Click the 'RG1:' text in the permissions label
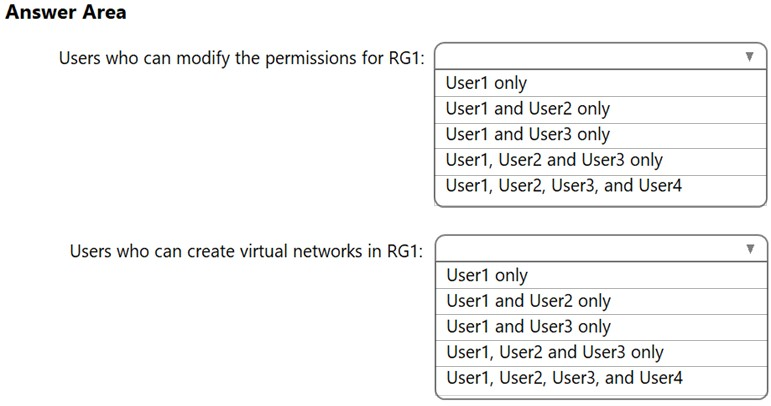Image resolution: width=771 pixels, height=406 pixels. click(x=407, y=57)
